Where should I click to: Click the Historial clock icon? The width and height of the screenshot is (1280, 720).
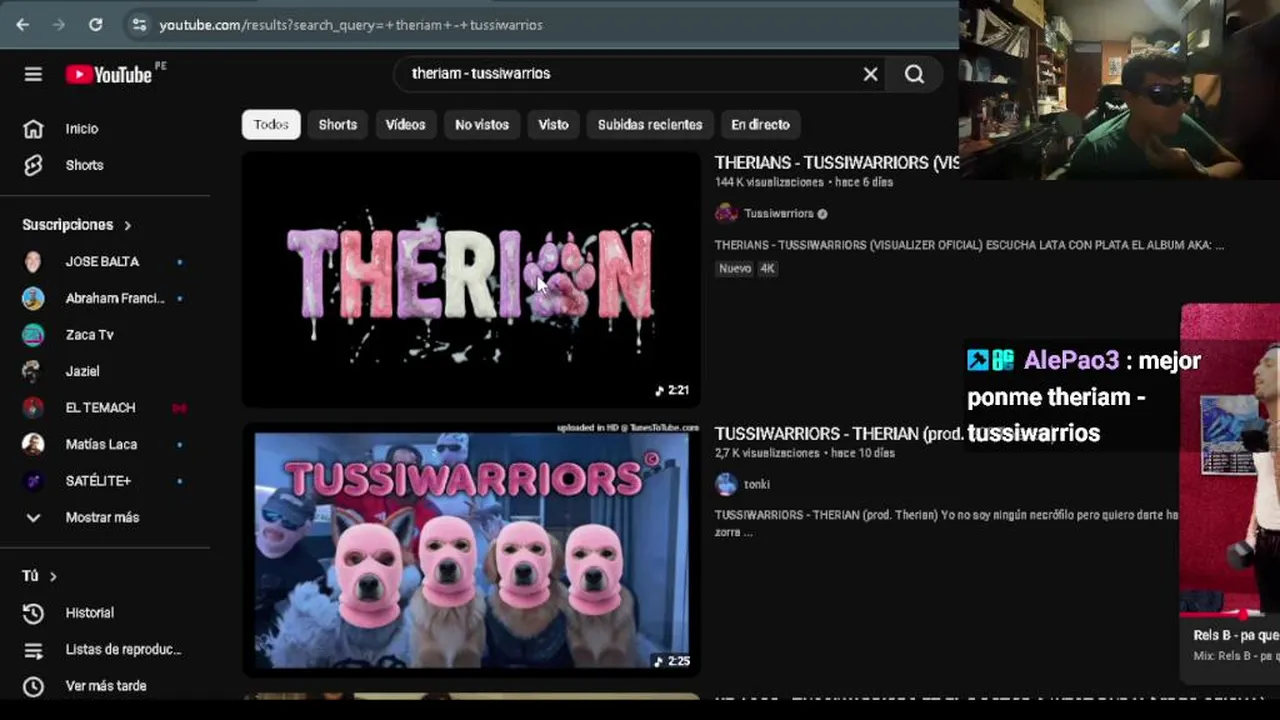[x=33, y=613]
